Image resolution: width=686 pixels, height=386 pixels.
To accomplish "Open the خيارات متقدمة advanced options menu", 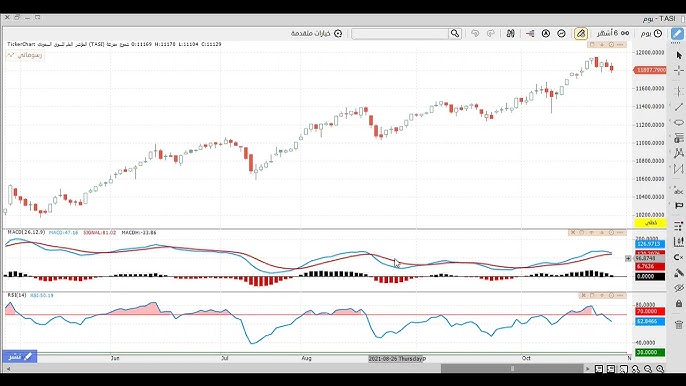I will 316,34.
